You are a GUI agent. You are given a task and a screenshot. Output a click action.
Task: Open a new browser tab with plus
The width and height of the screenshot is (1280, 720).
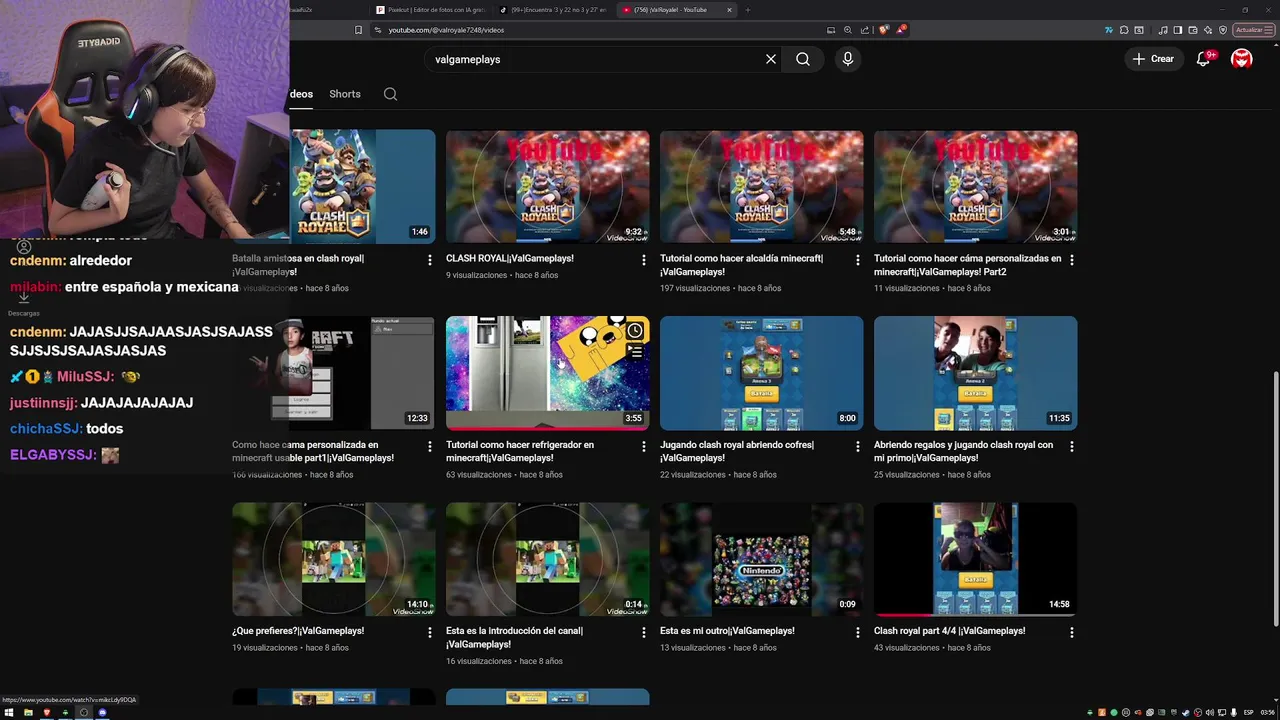[x=748, y=10]
